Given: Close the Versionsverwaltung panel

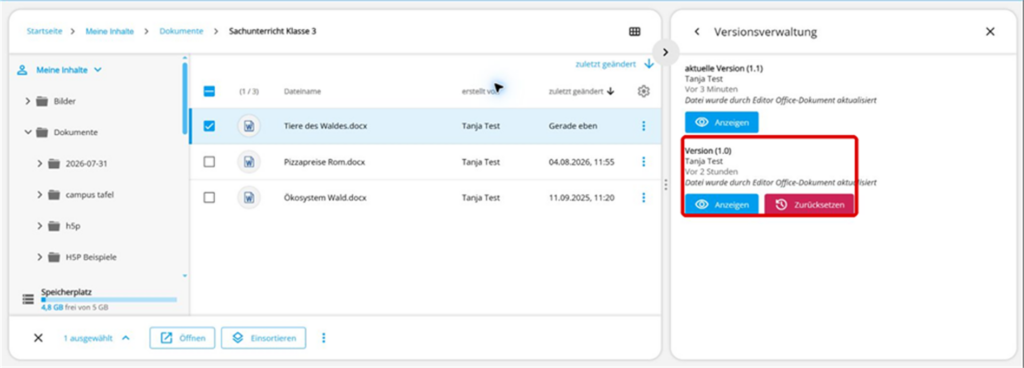Looking at the screenshot, I should click(990, 31).
